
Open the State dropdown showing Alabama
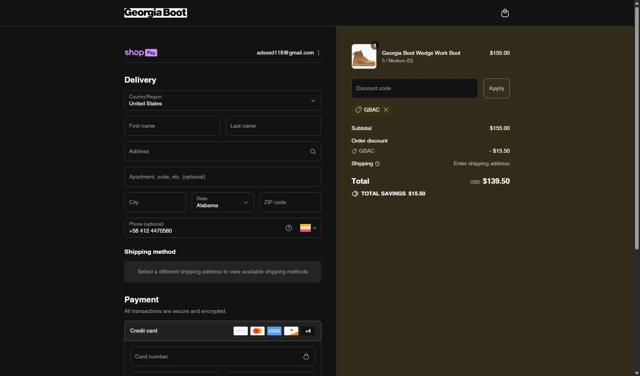pos(222,202)
